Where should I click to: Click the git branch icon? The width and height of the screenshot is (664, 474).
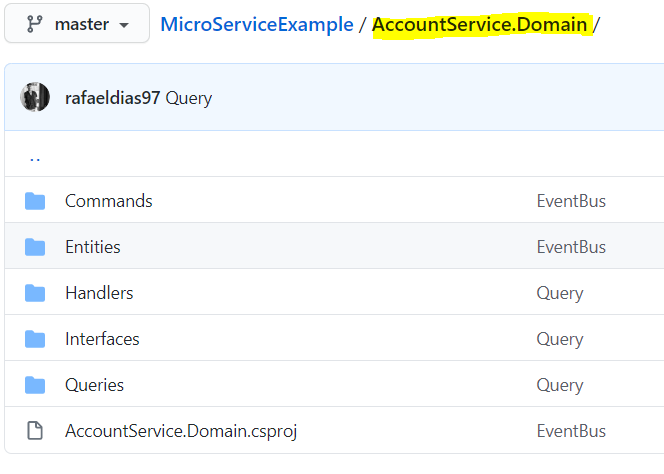pos(34,24)
